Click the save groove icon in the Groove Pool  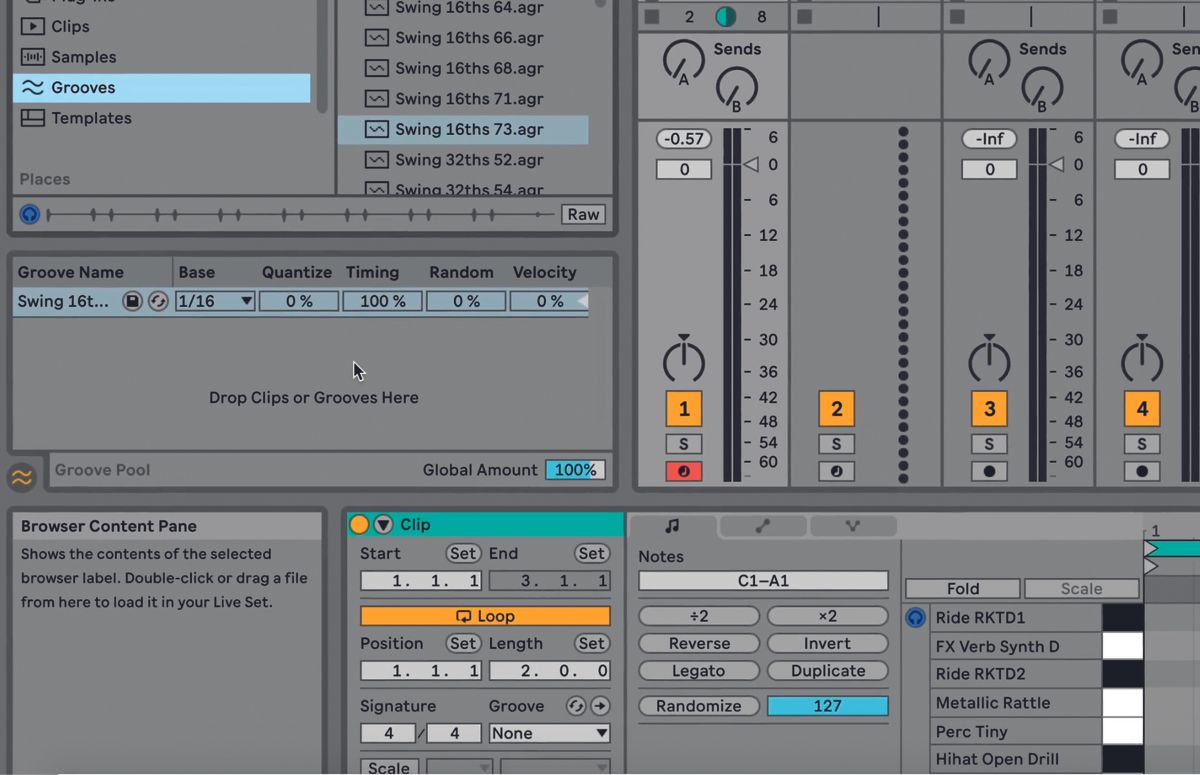131,301
